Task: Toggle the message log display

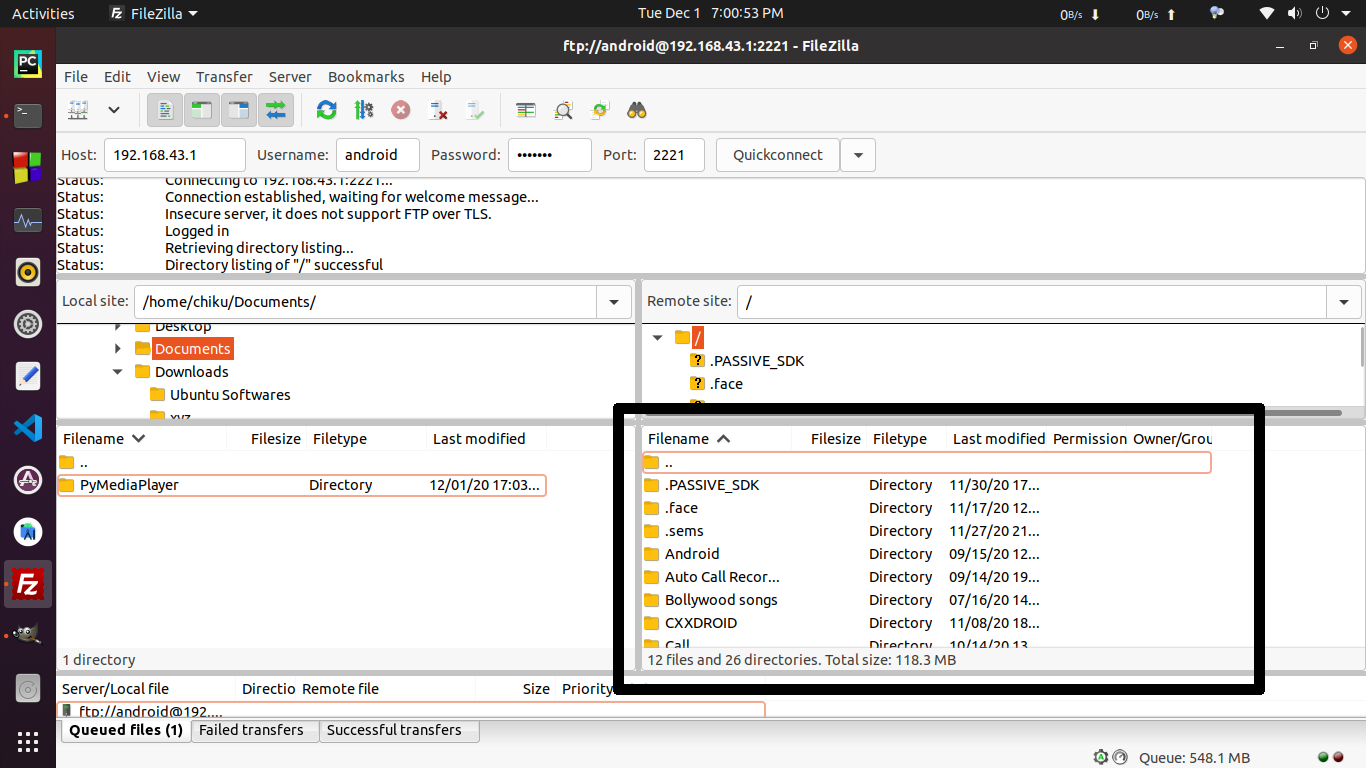Action: coord(165,110)
